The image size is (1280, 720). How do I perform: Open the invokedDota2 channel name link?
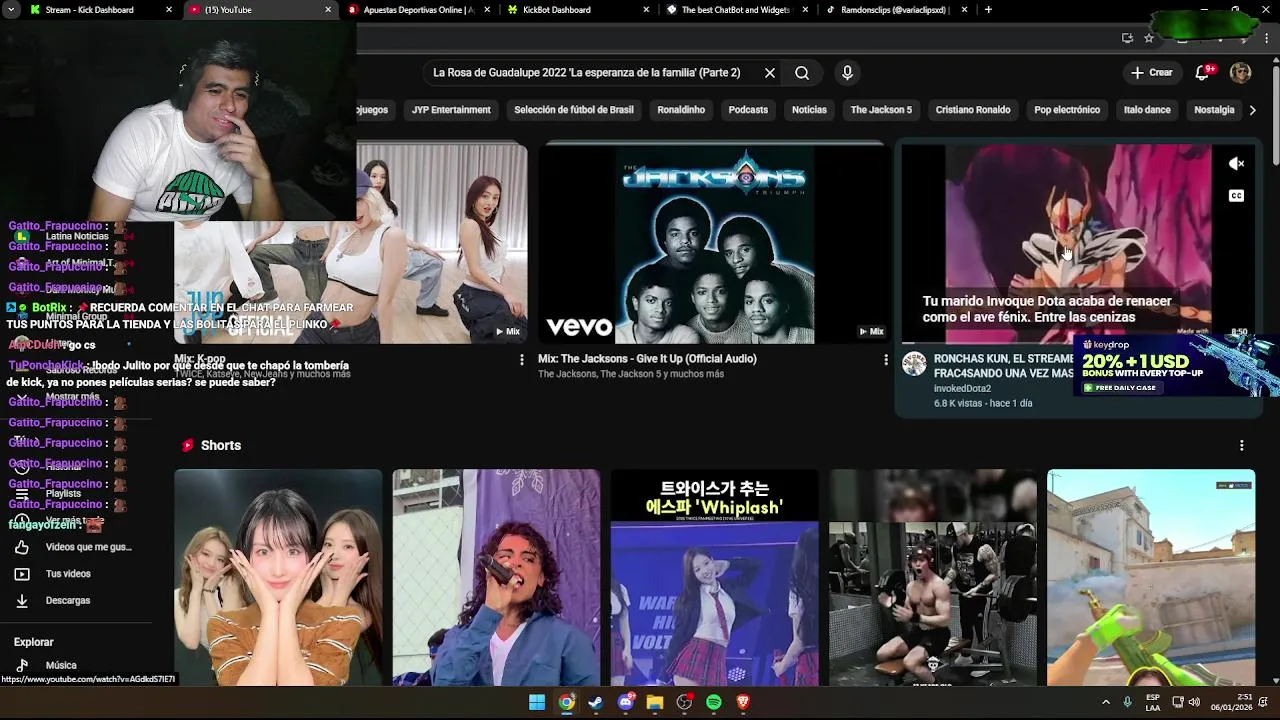pyautogui.click(x=962, y=389)
